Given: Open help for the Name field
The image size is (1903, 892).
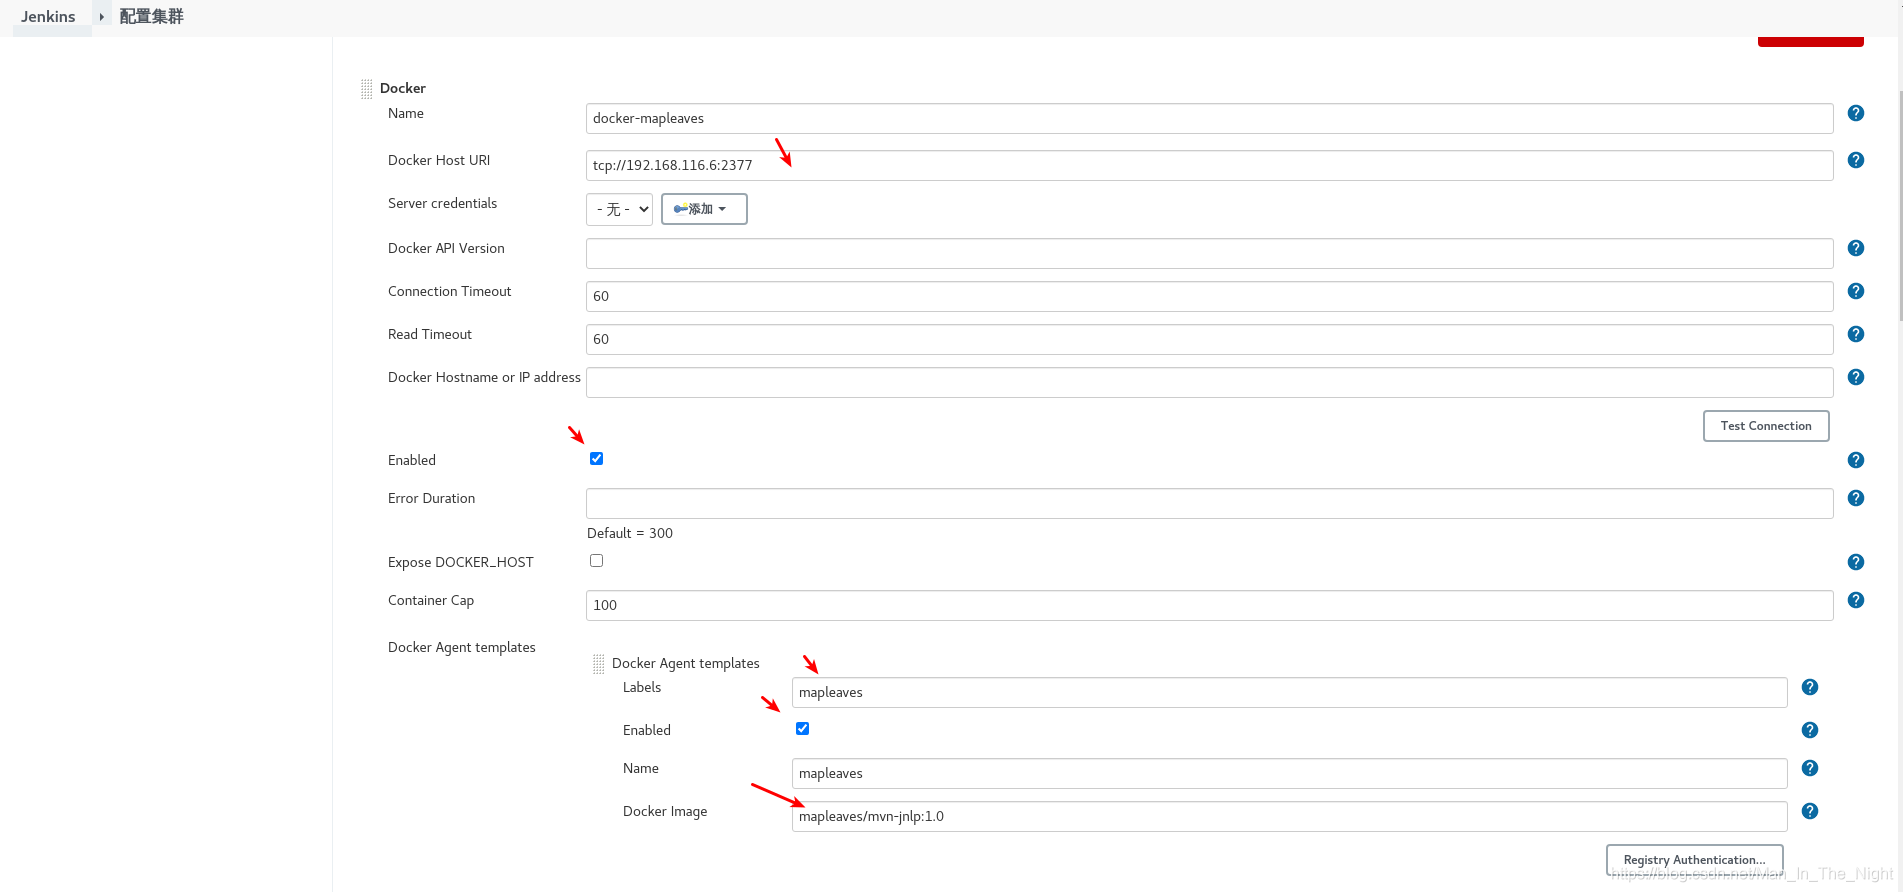Looking at the screenshot, I should 1855,113.
